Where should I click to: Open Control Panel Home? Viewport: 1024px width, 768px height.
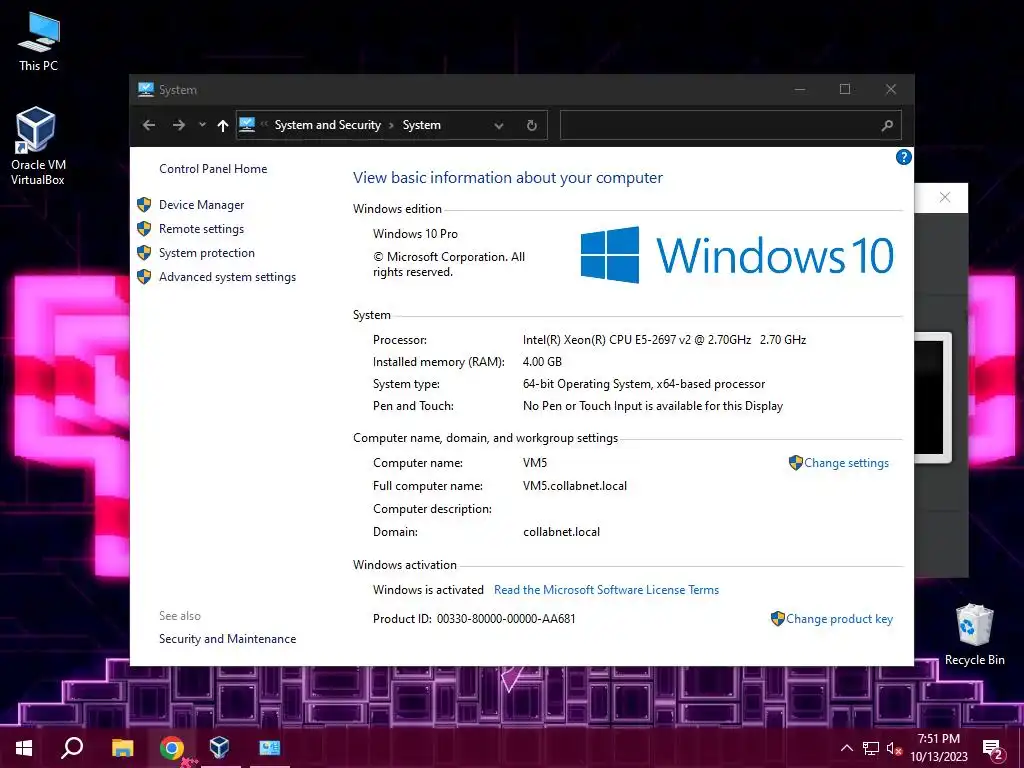click(213, 169)
